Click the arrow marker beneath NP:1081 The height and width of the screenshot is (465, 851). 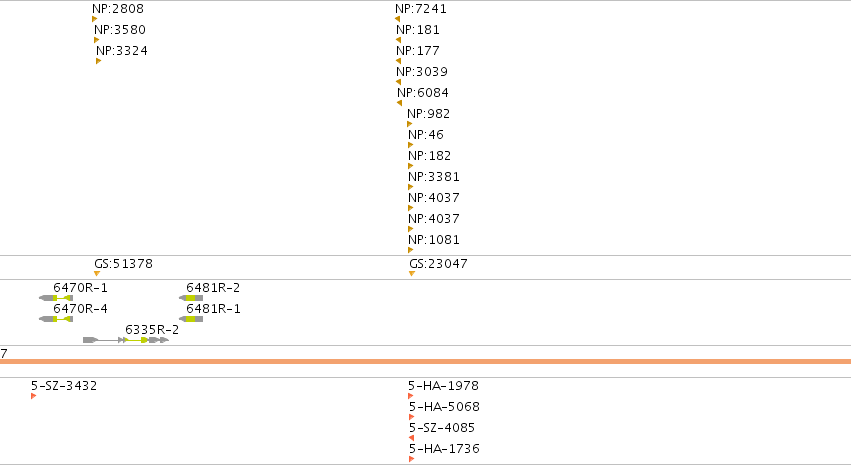tap(411, 250)
